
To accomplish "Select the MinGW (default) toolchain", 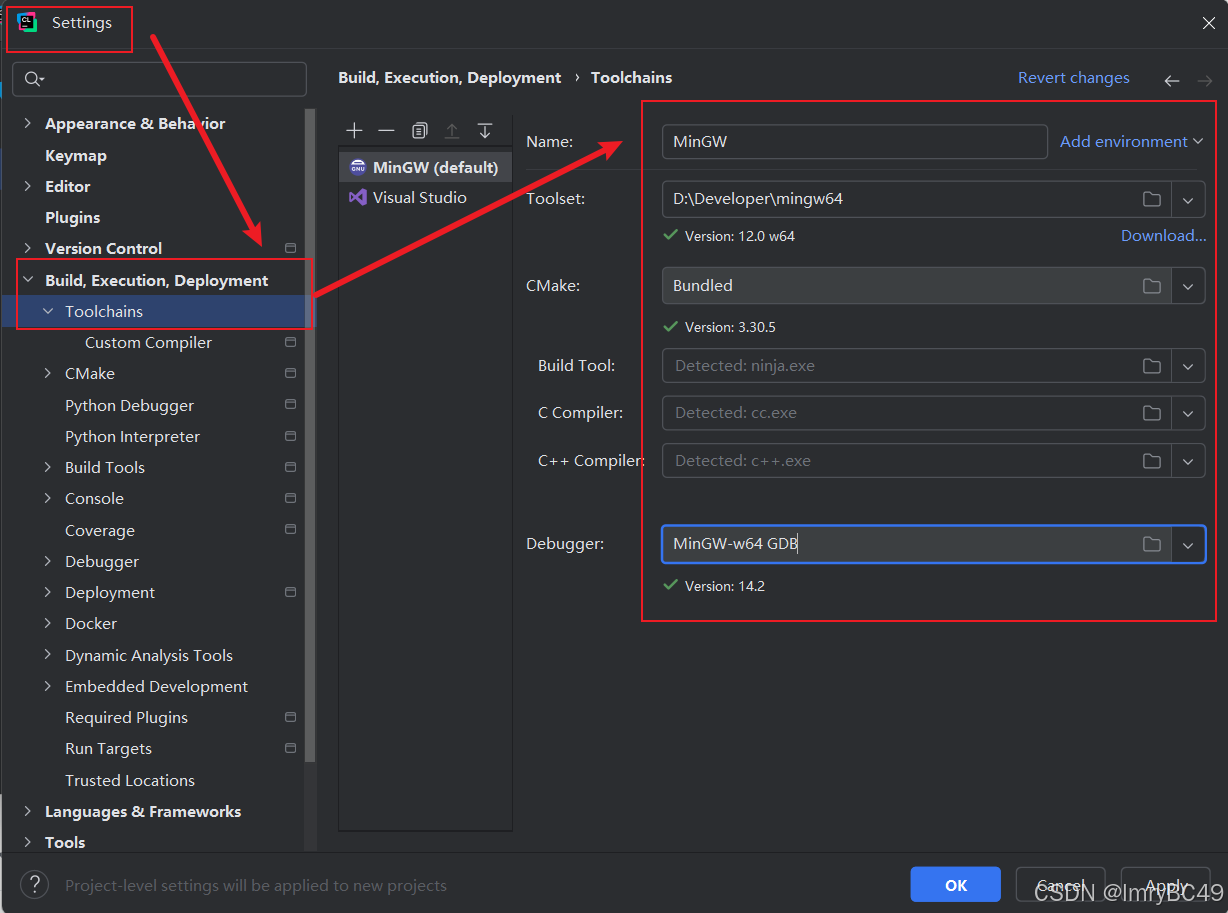I will [425, 167].
